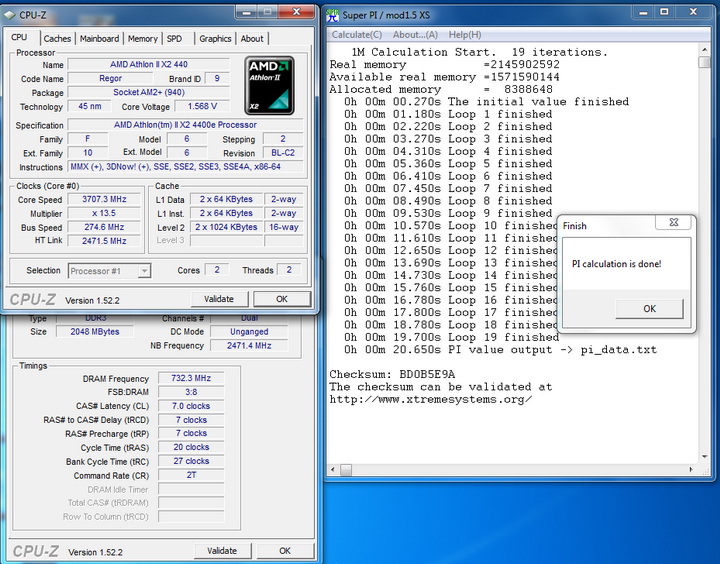Viewport: 720px width, 564px height.
Task: Click the Cycle Time (tRAS) value 20 clocks
Action: coord(191,447)
